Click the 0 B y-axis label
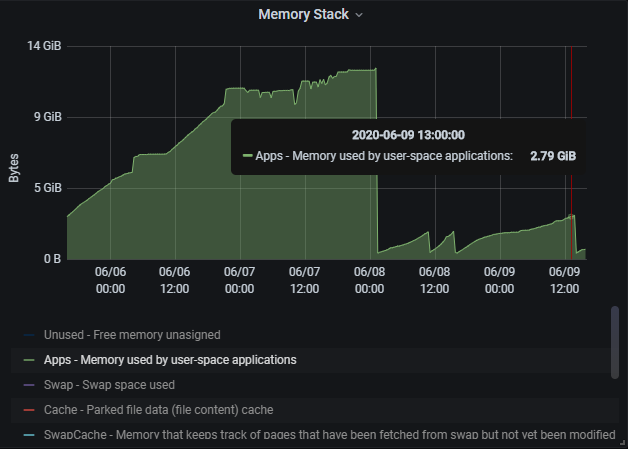628x449 pixels. [x=52, y=259]
